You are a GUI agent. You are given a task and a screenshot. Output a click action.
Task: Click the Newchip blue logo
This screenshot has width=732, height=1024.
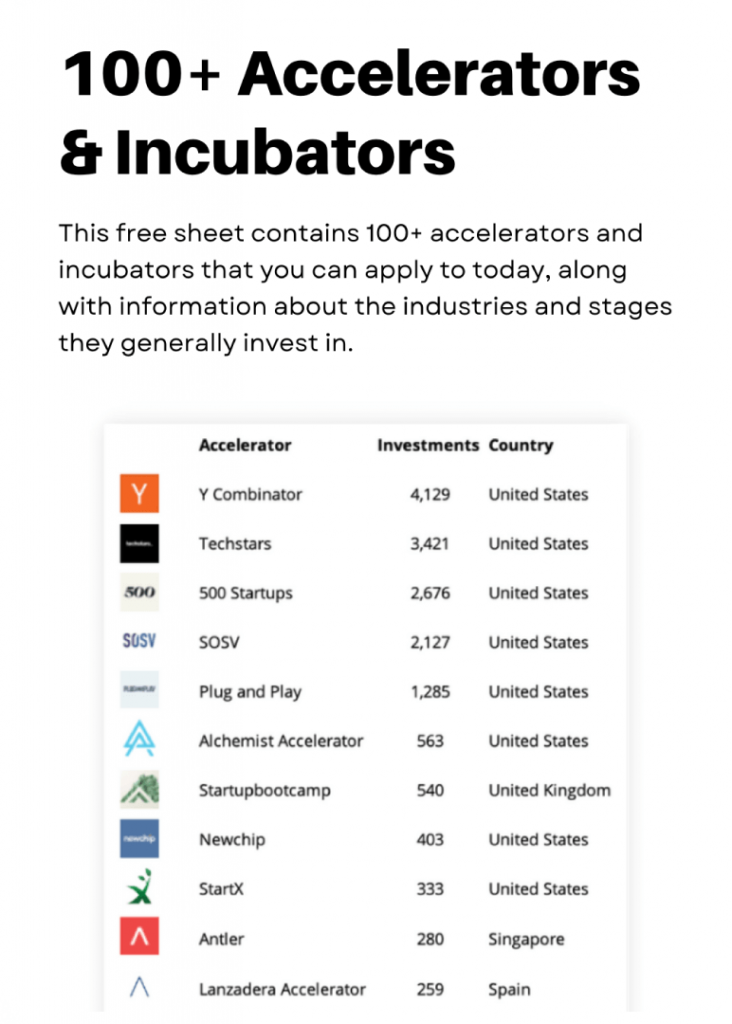(x=139, y=839)
